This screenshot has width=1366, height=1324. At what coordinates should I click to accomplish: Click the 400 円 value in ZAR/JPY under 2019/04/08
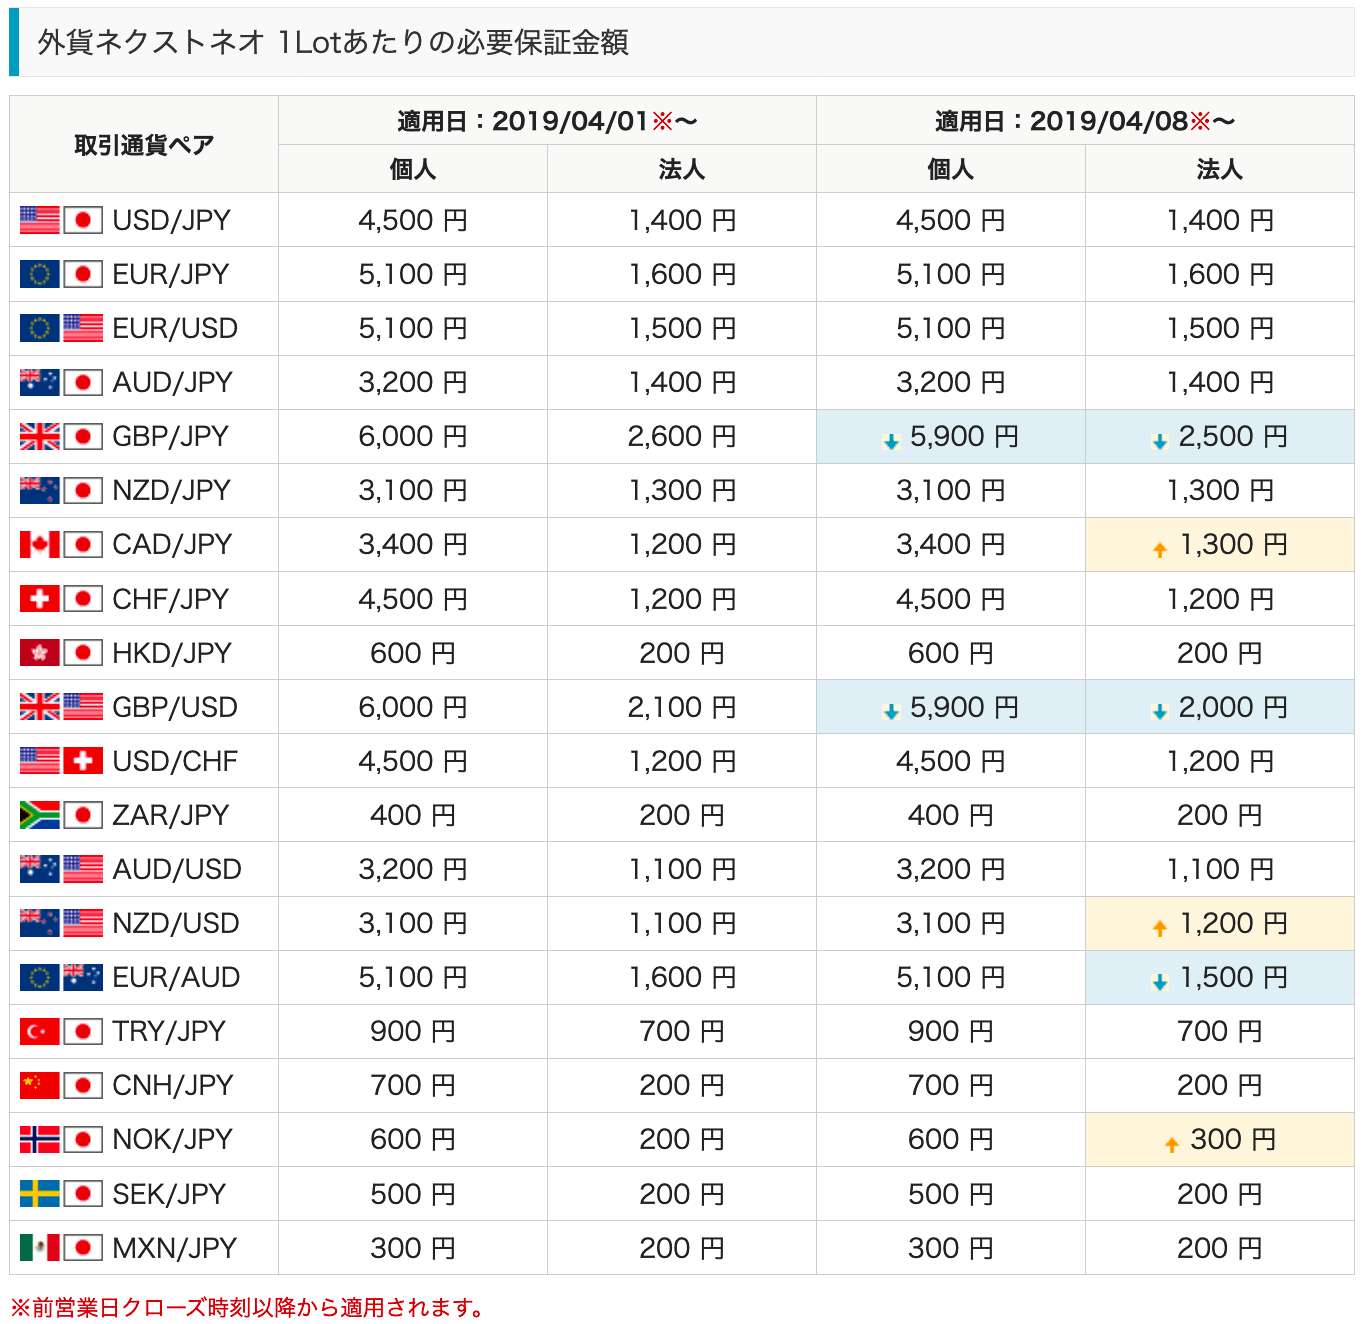pyautogui.click(x=951, y=815)
